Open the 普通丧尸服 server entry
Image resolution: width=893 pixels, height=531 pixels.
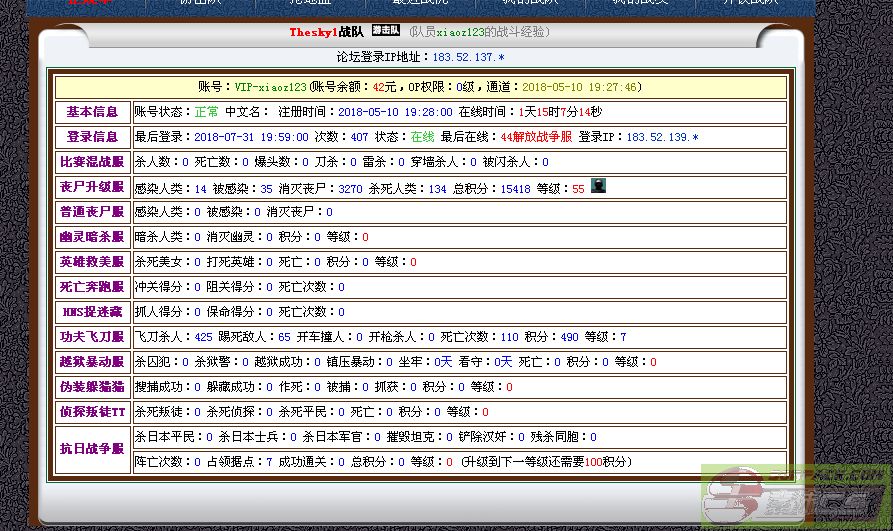pos(92,212)
